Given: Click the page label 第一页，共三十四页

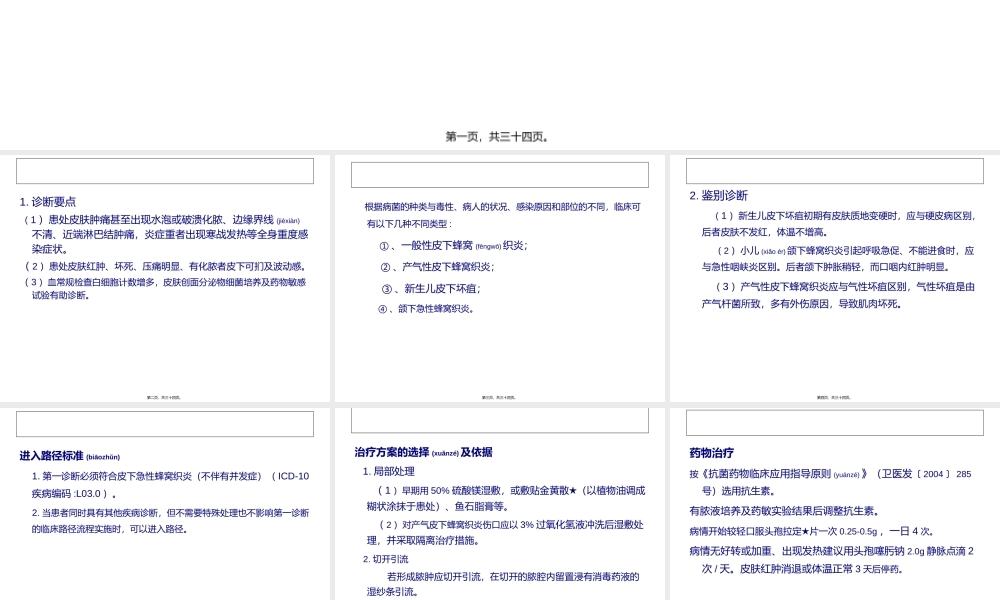Looking at the screenshot, I should tap(499, 135).
